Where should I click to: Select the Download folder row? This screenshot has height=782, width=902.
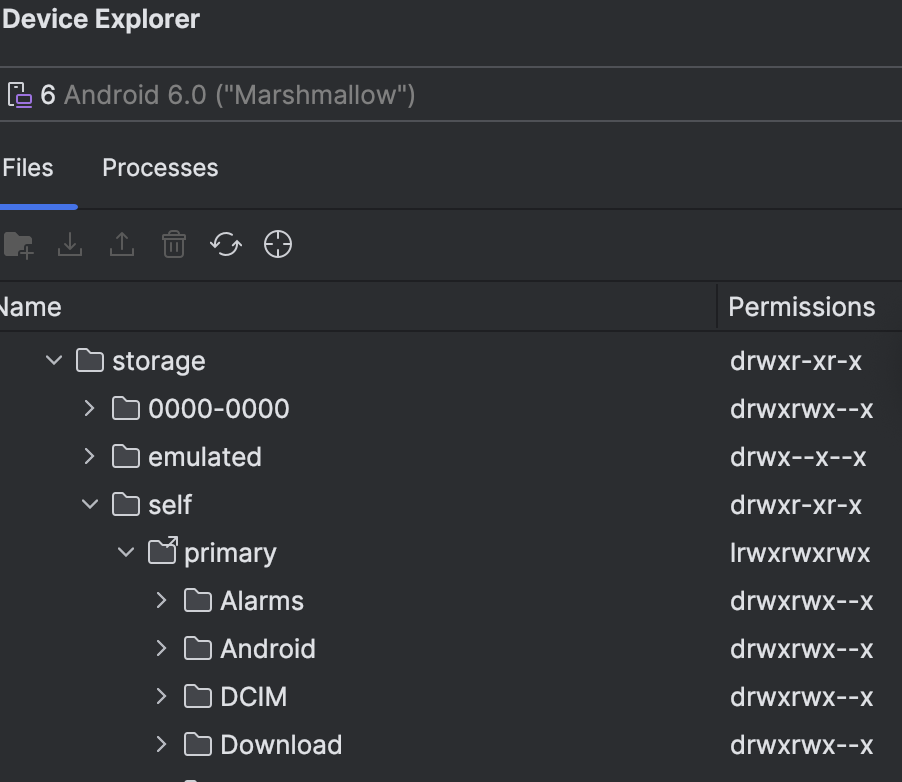coord(281,745)
